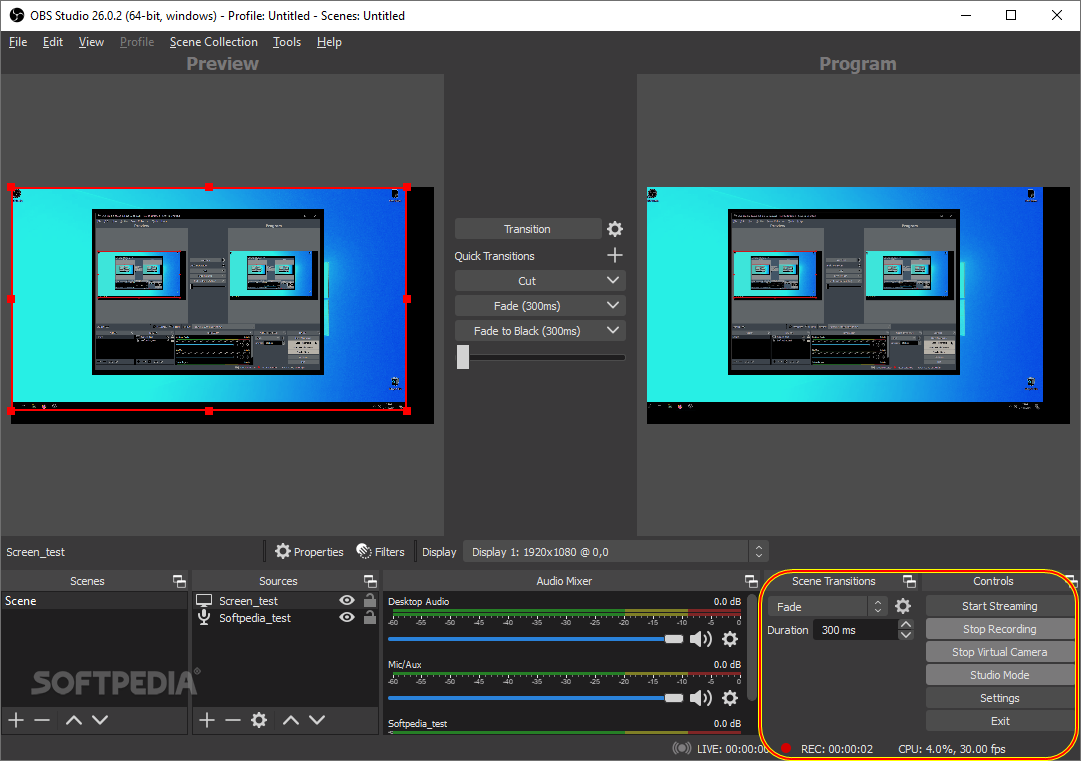Add a new source with the plus icon

coord(206,719)
